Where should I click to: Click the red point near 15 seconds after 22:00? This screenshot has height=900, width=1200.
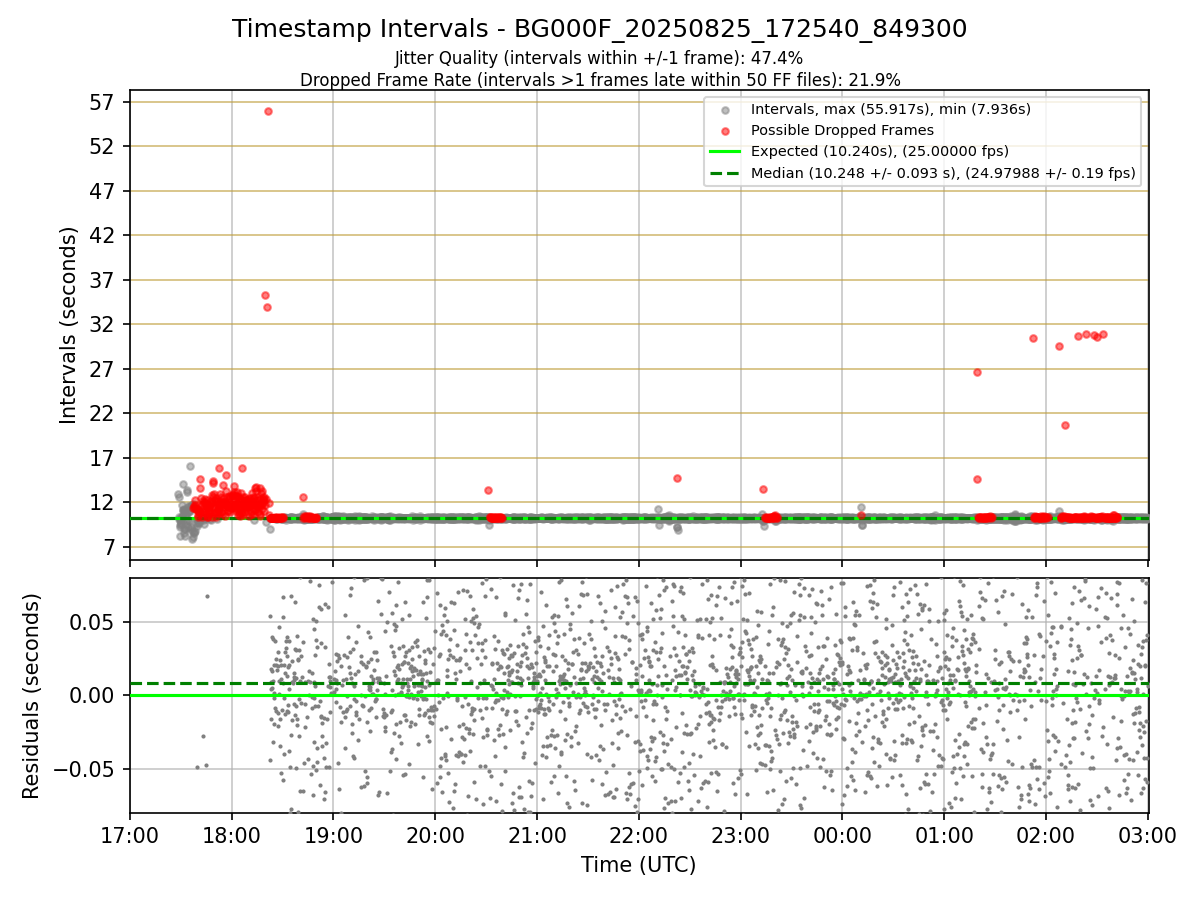point(677,478)
